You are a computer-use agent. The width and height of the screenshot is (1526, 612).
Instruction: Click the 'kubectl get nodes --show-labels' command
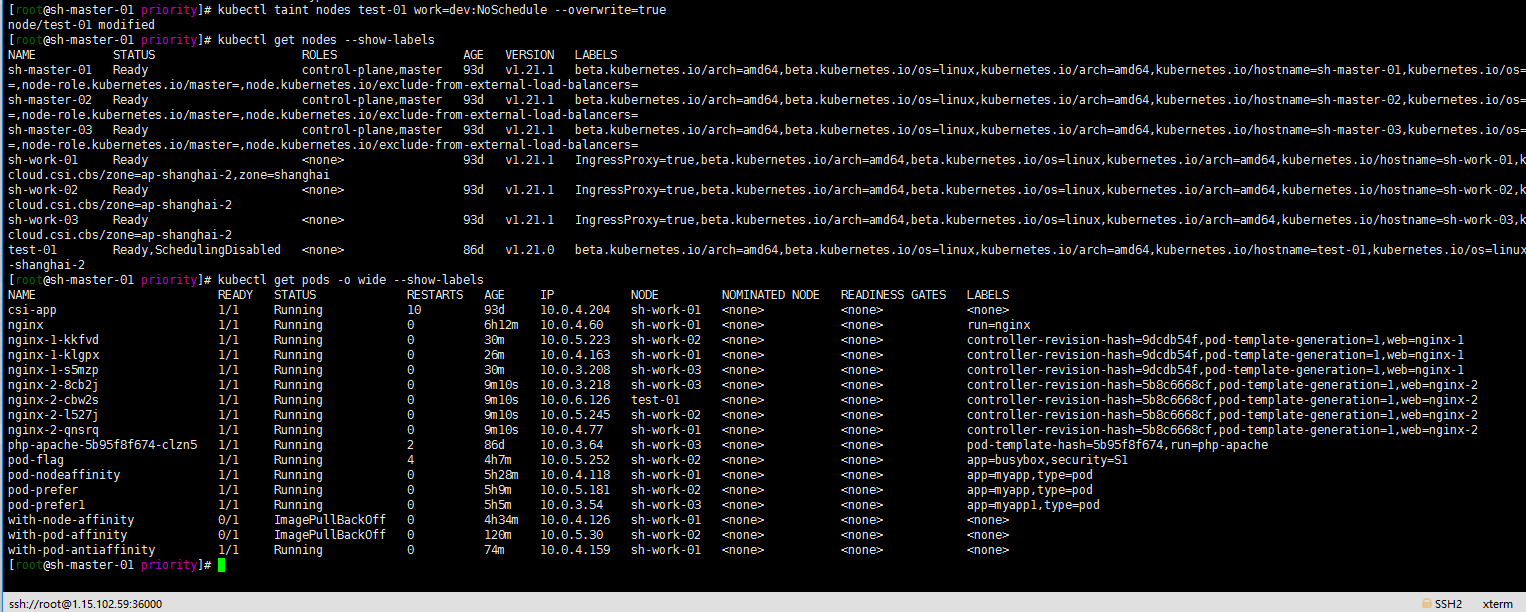[x=326, y=39]
